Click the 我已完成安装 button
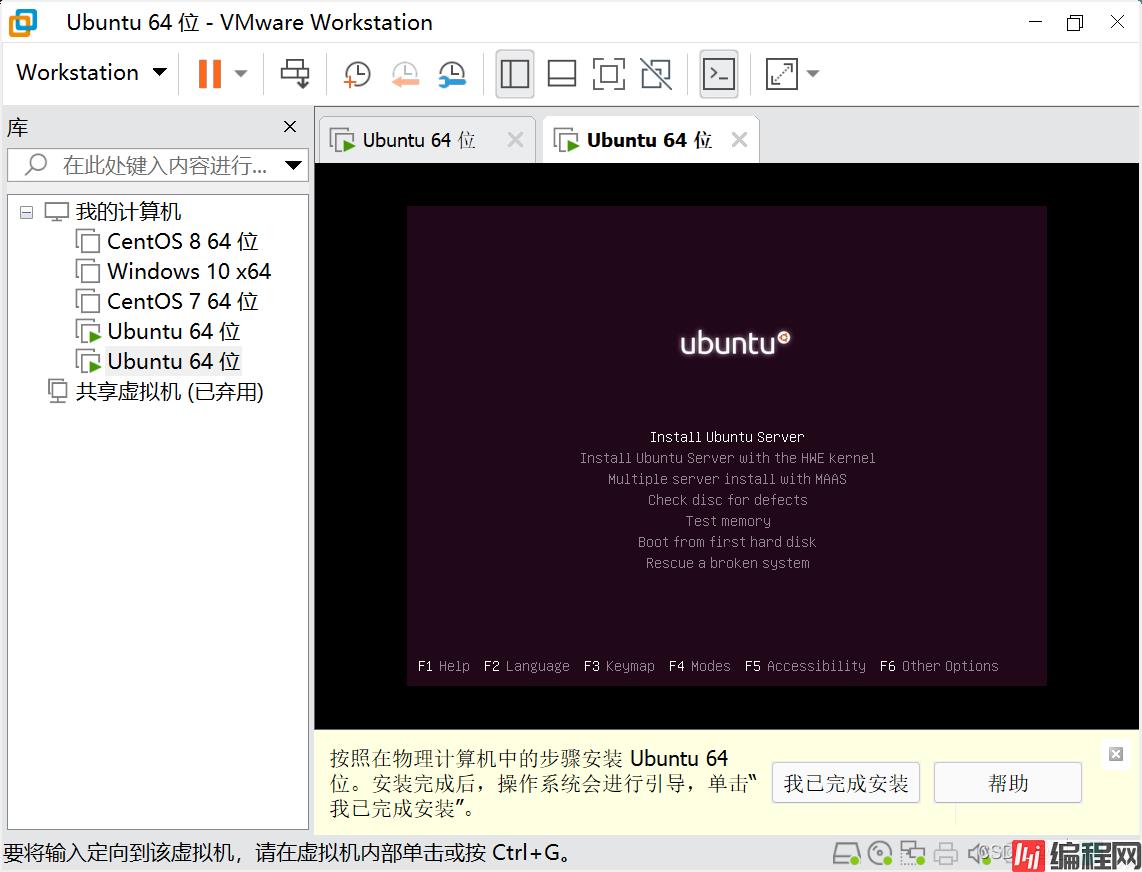Image resolution: width=1142 pixels, height=872 pixels. point(845,783)
